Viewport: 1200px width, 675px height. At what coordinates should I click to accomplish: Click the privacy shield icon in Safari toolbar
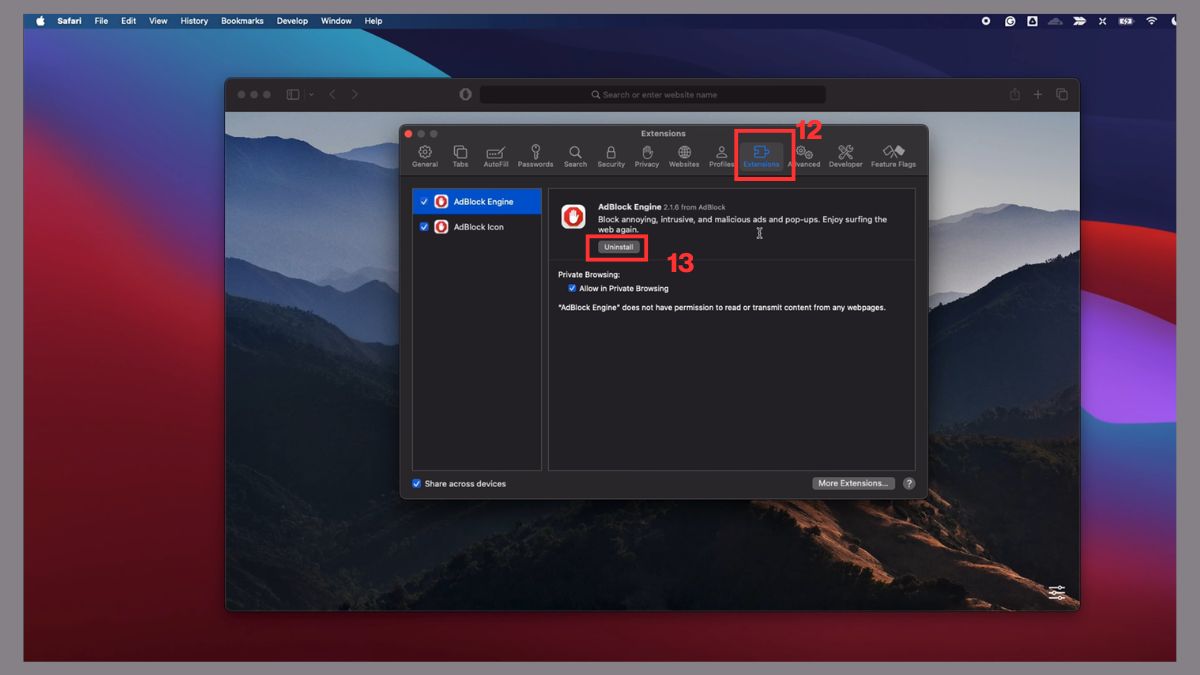pyautogui.click(x=465, y=95)
